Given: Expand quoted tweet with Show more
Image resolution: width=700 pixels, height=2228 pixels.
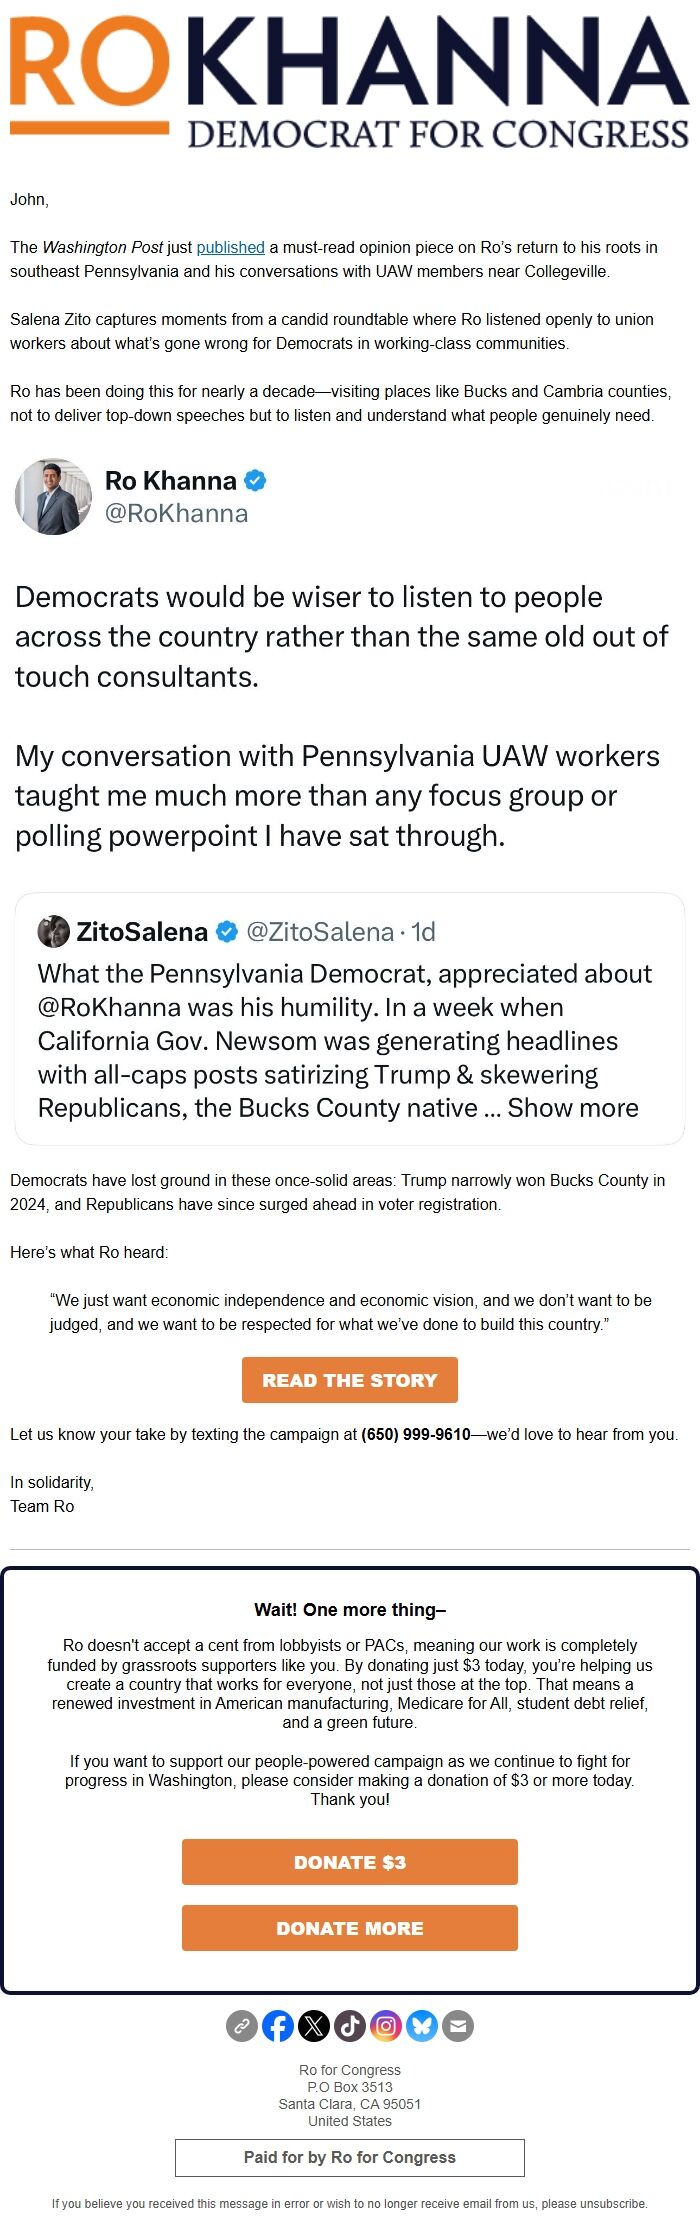Looking at the screenshot, I should tap(573, 1108).
